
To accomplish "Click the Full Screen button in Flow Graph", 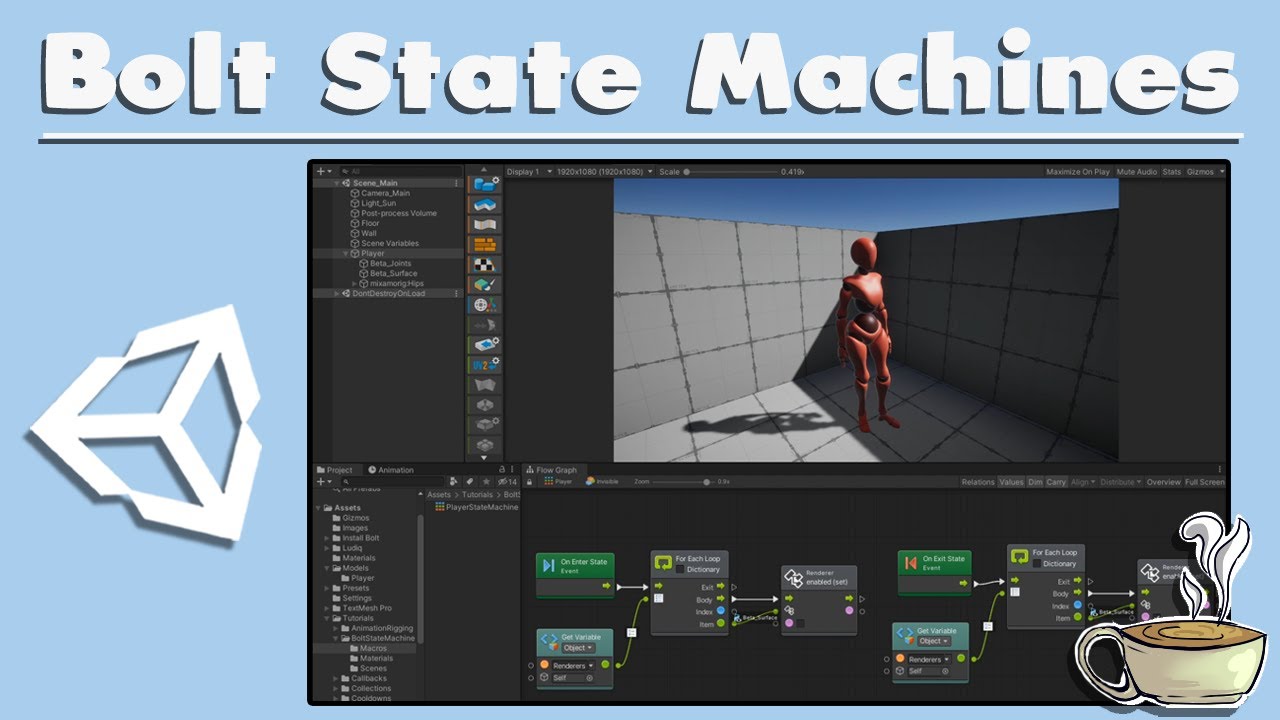I will tap(1205, 482).
